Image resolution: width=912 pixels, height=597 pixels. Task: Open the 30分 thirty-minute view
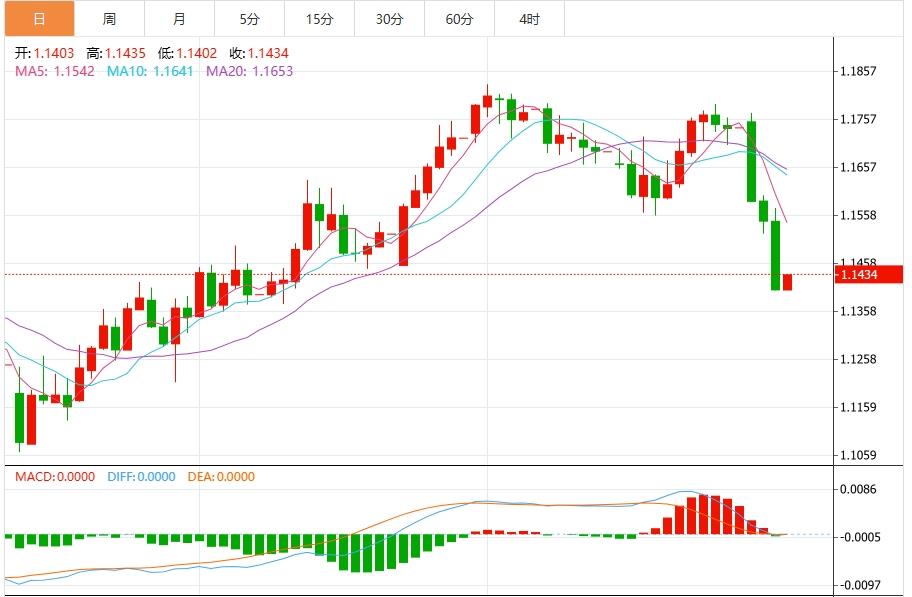click(x=389, y=18)
